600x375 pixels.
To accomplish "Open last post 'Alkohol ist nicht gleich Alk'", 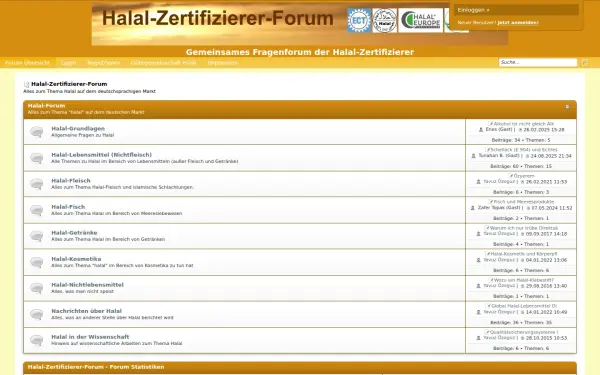I will [523, 124].
